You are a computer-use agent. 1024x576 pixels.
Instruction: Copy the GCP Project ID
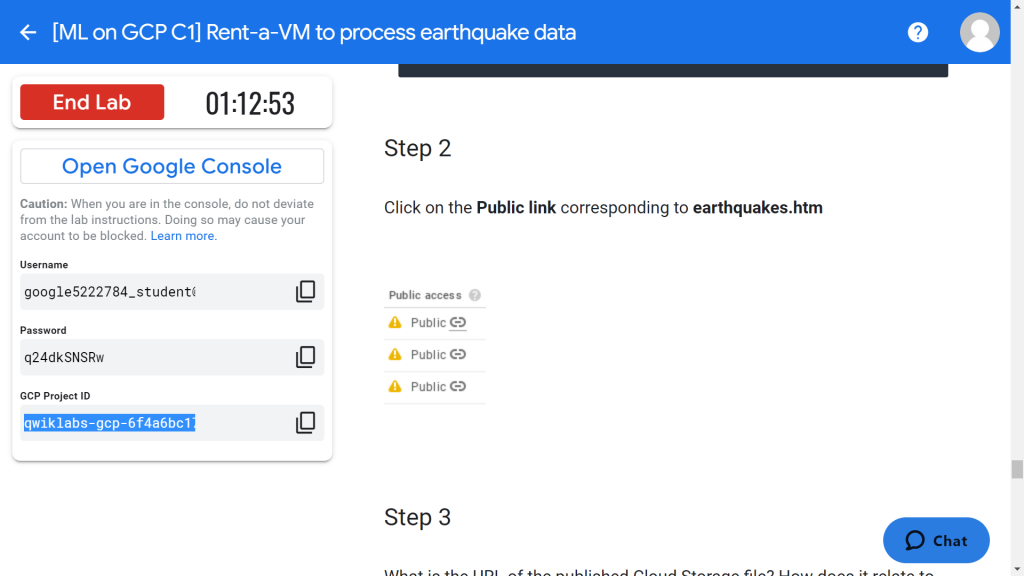coord(305,423)
